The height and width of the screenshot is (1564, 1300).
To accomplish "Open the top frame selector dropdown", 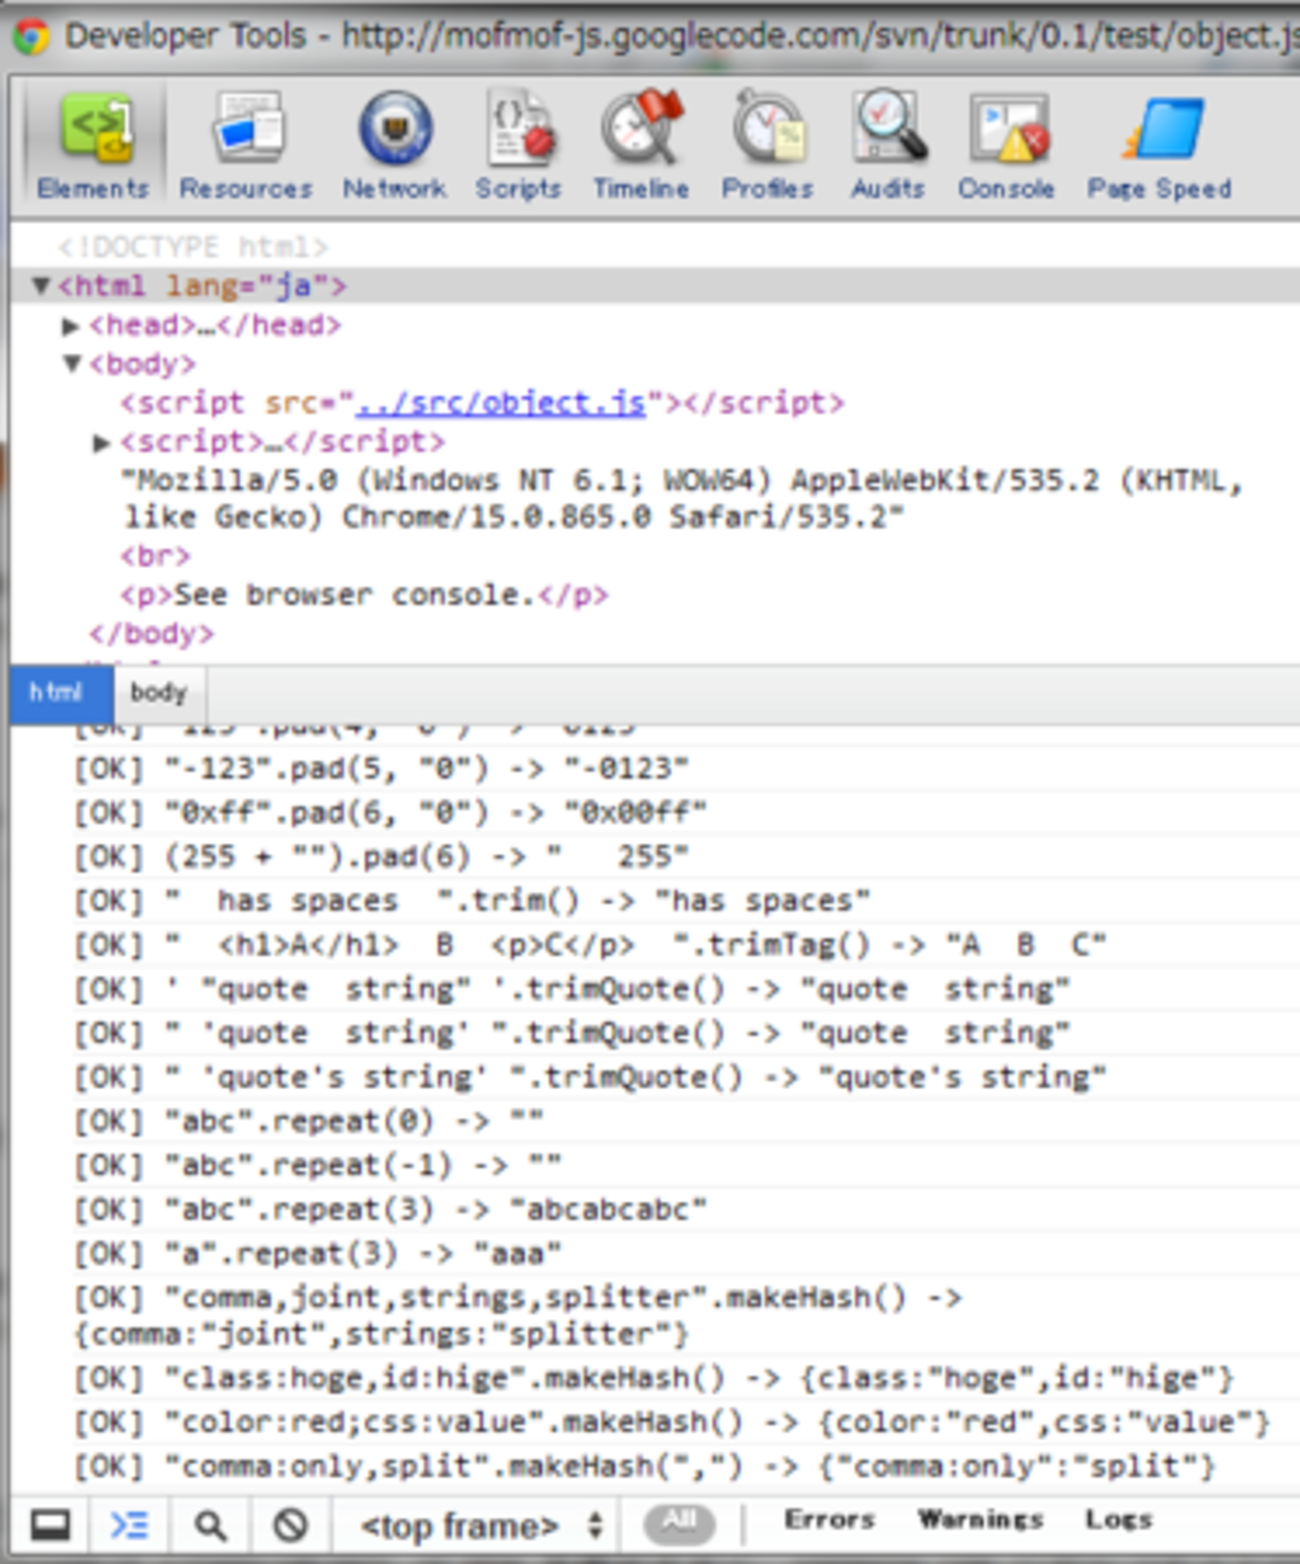I will pos(481,1526).
